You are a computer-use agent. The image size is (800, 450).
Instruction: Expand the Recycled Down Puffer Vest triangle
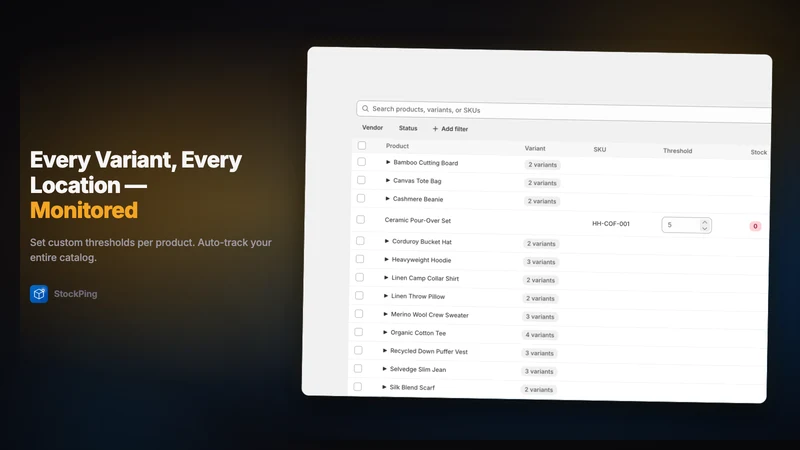(385, 351)
